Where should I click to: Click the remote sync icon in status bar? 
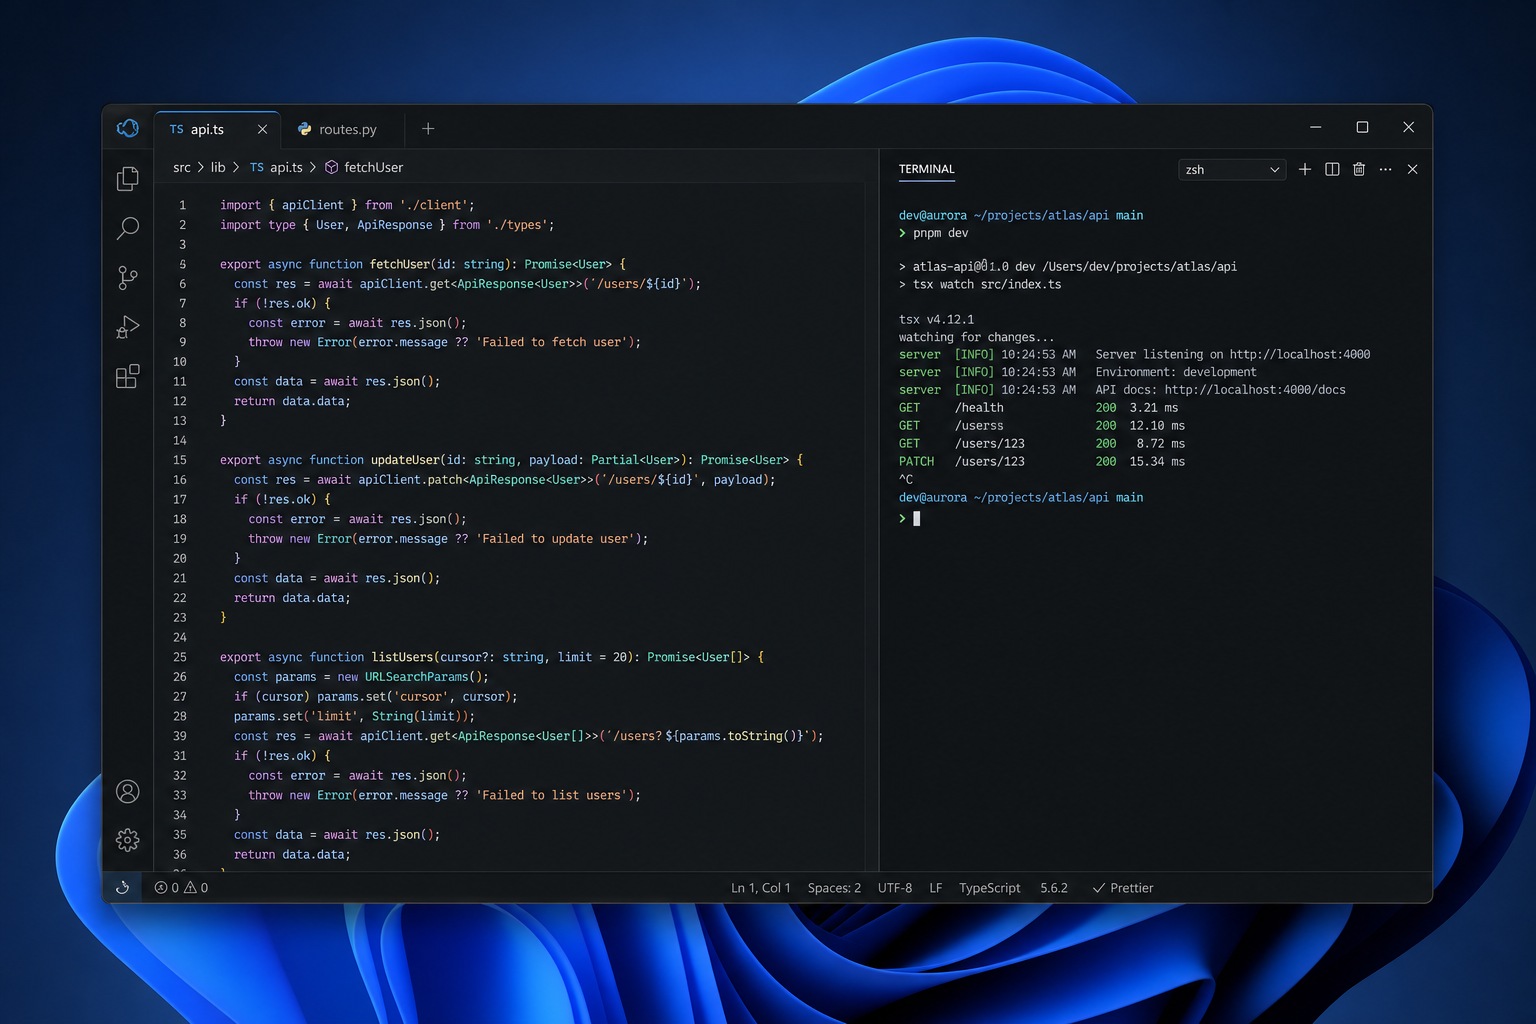pos(123,887)
